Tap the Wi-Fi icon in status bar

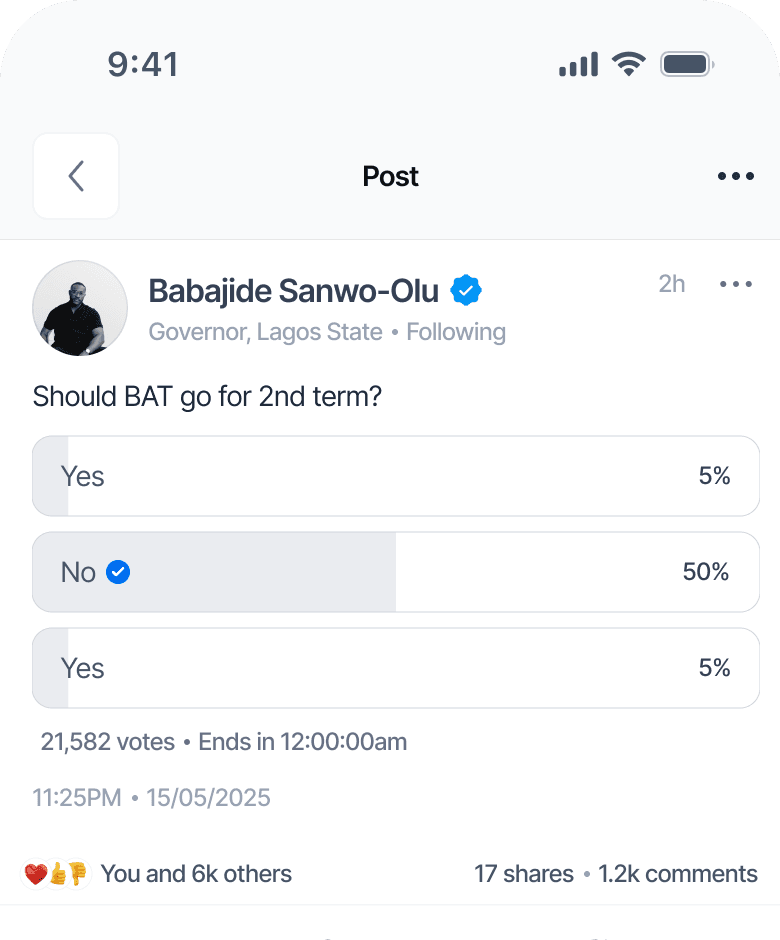tap(629, 66)
